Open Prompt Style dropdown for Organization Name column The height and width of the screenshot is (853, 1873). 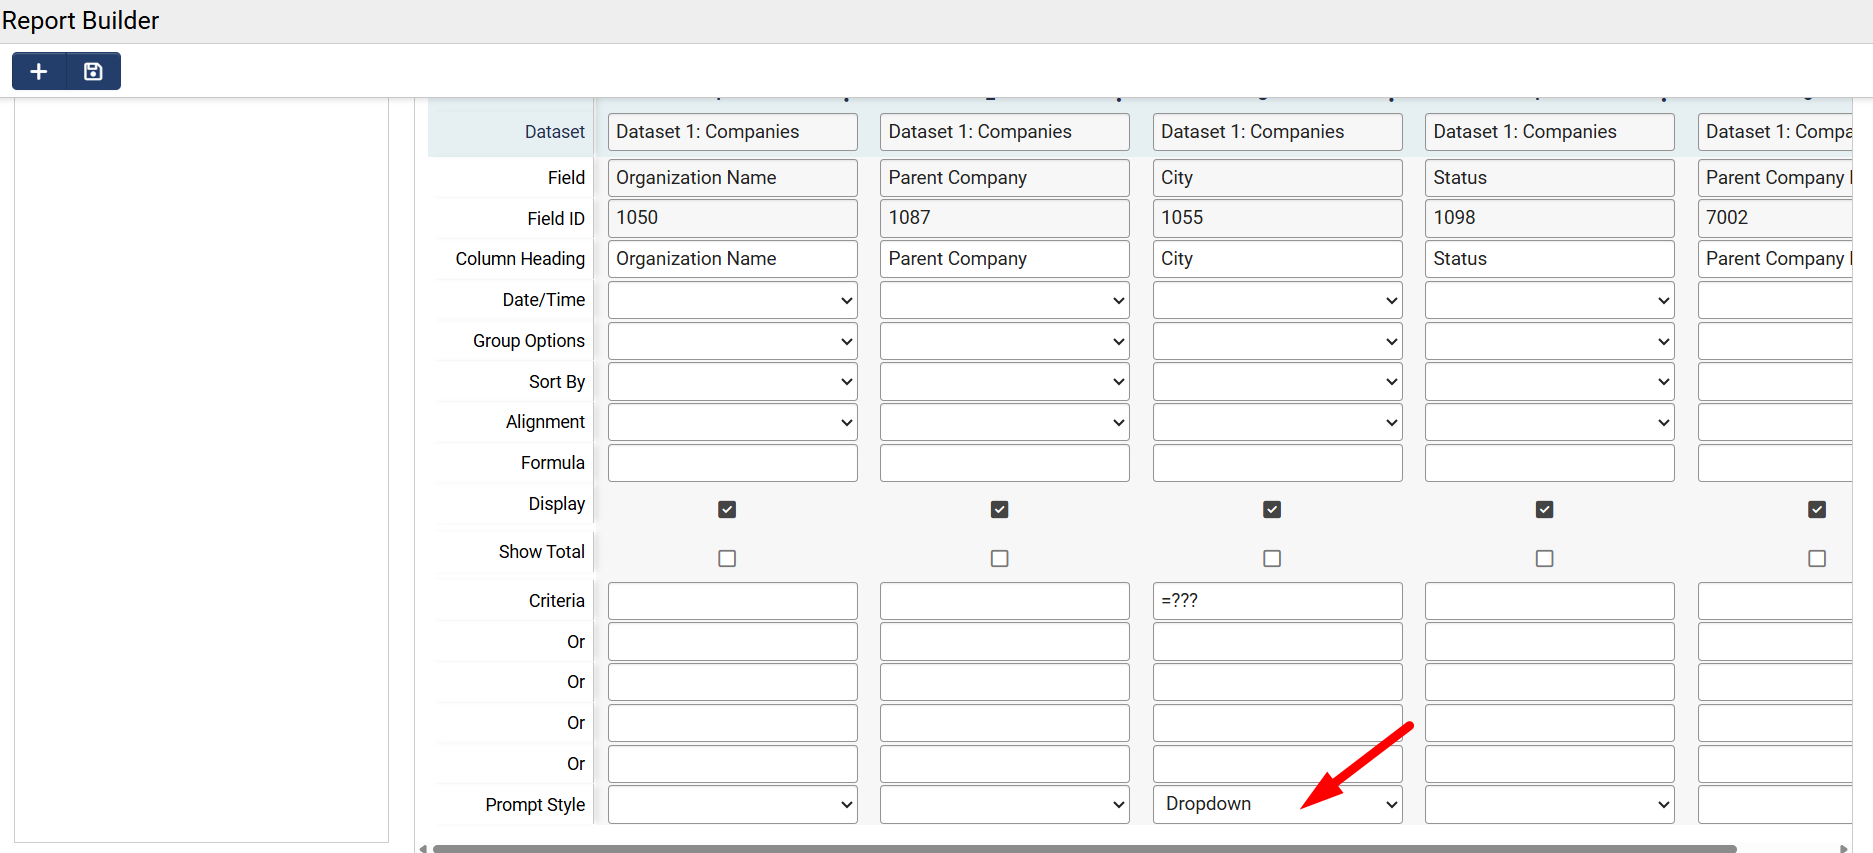(732, 804)
